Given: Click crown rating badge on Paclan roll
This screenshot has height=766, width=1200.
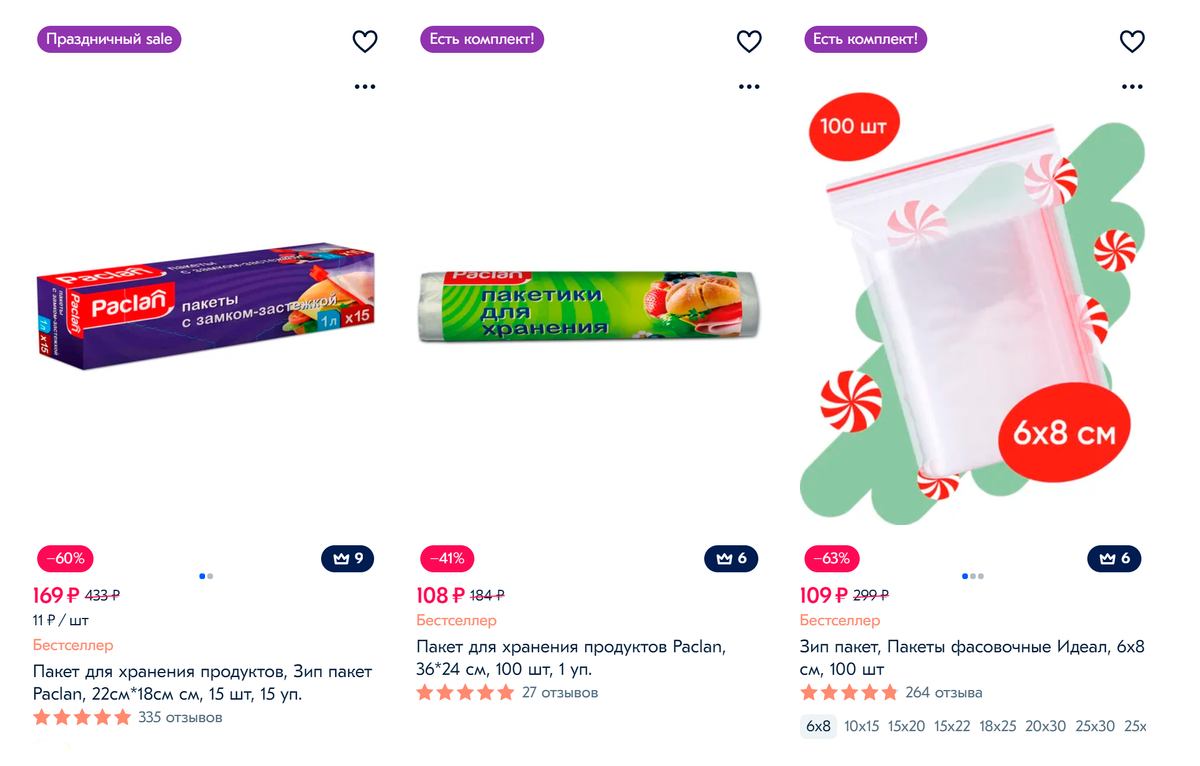Looking at the screenshot, I should (731, 558).
